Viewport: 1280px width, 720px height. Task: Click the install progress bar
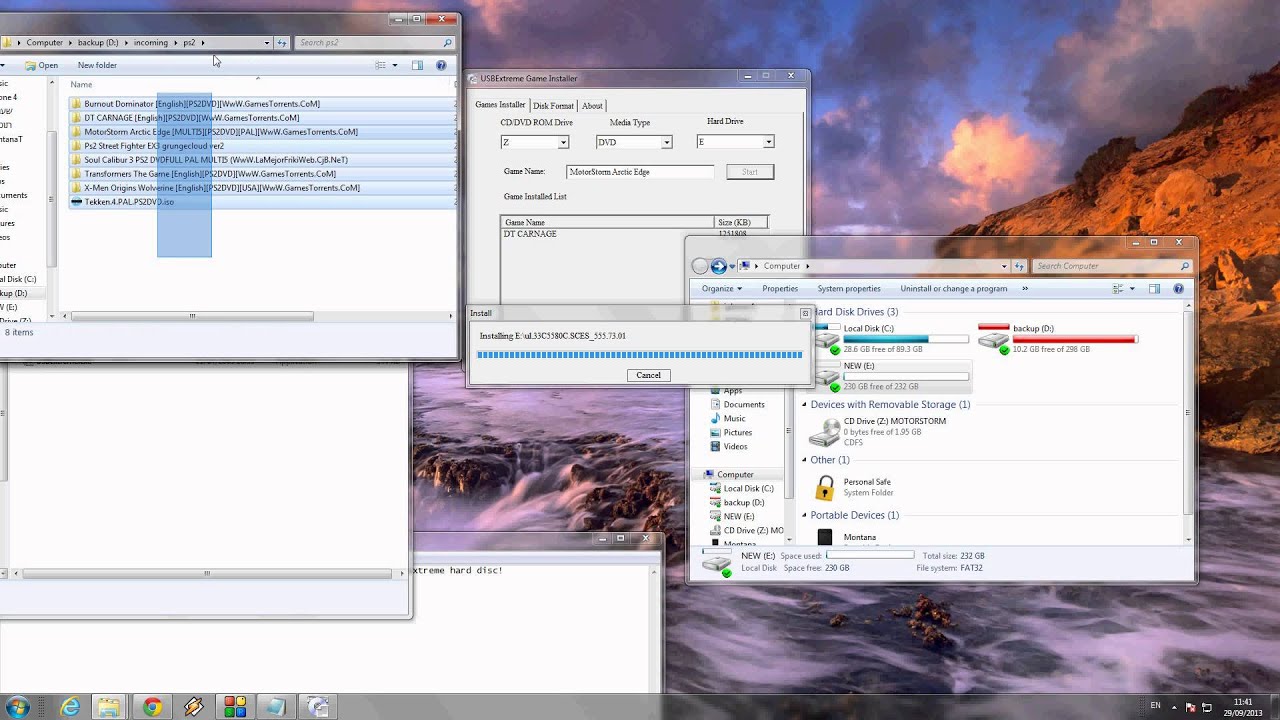(x=640, y=354)
